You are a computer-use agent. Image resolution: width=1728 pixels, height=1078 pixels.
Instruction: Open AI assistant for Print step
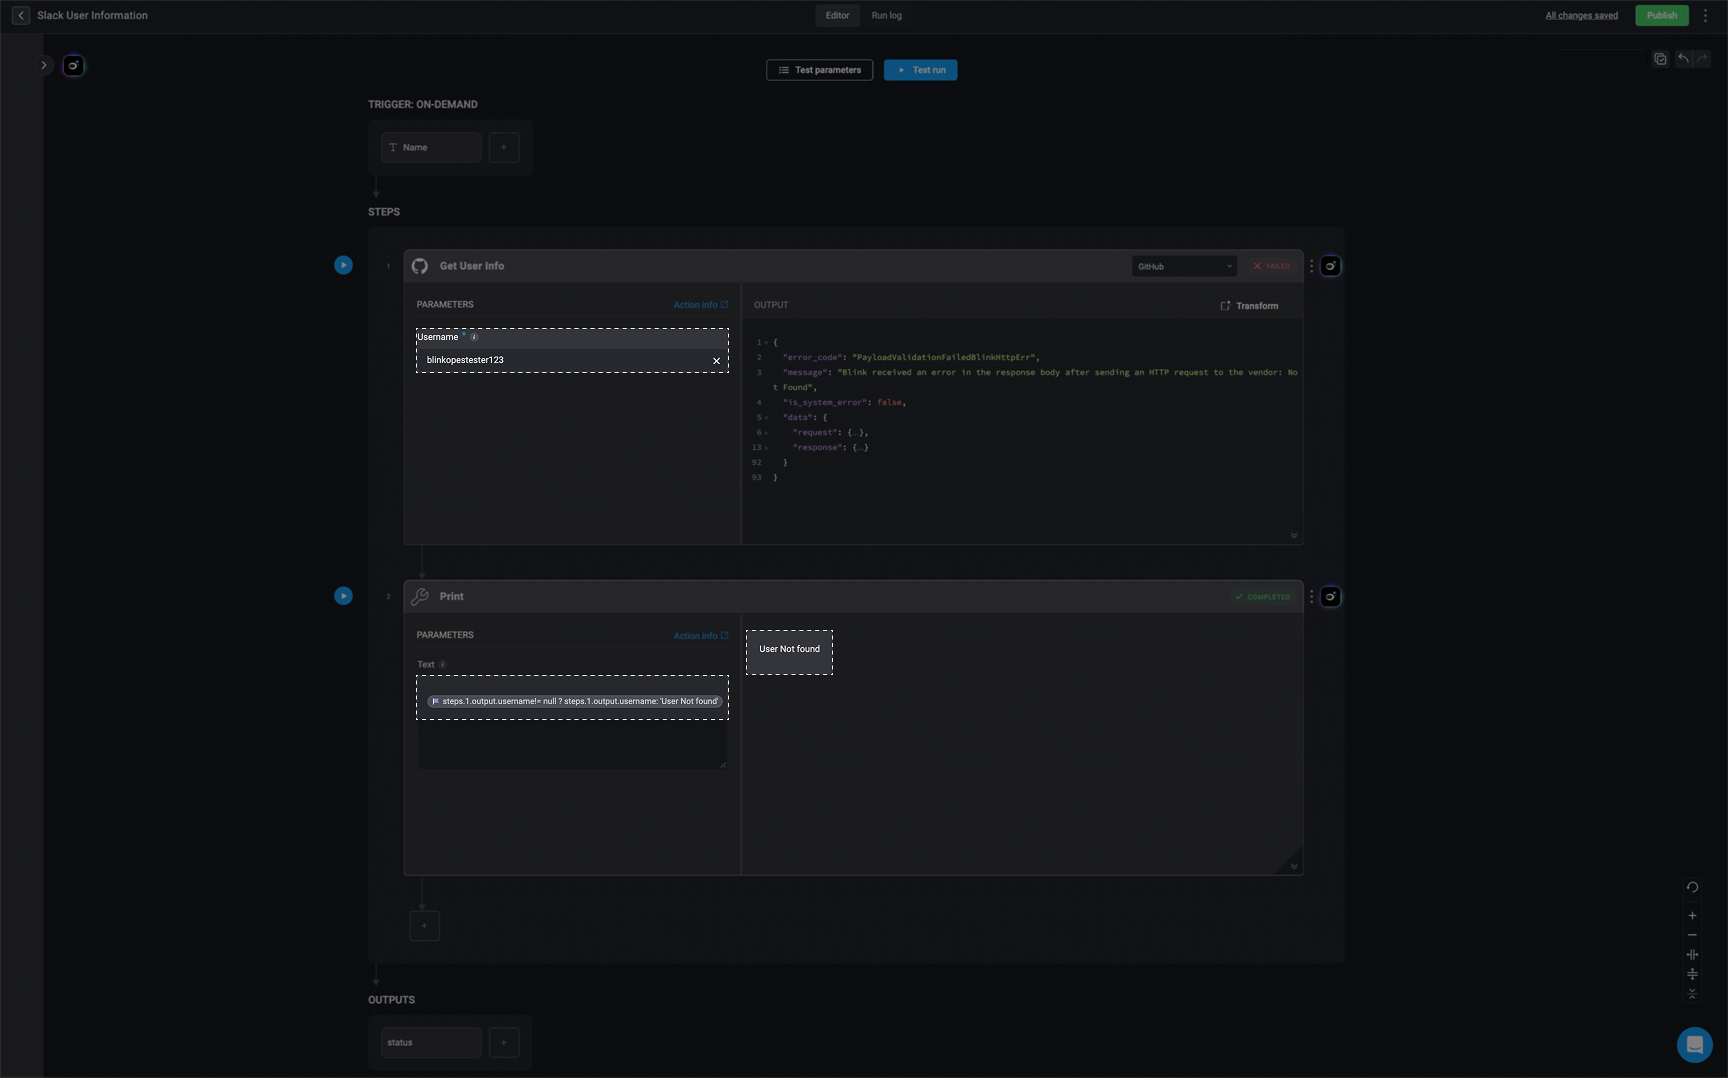pyautogui.click(x=1330, y=597)
